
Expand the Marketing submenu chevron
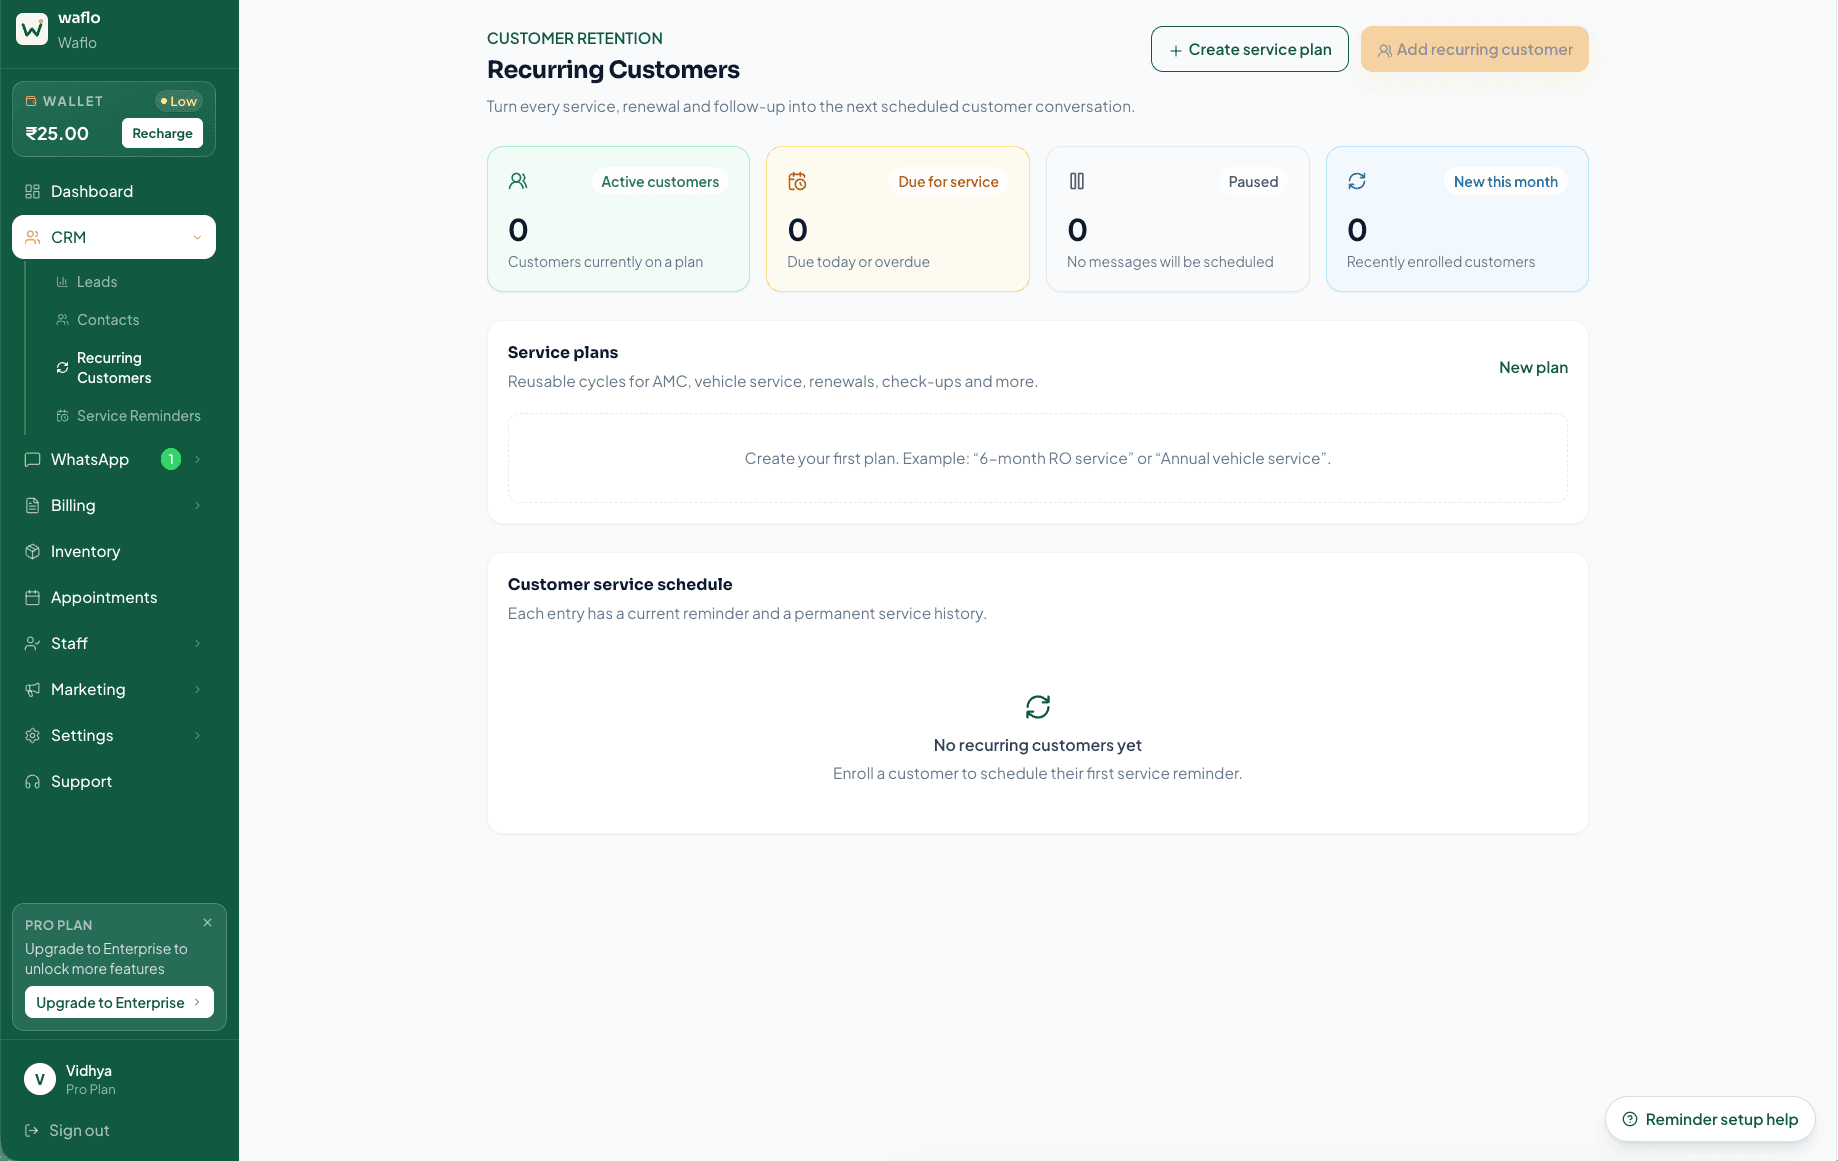197,689
